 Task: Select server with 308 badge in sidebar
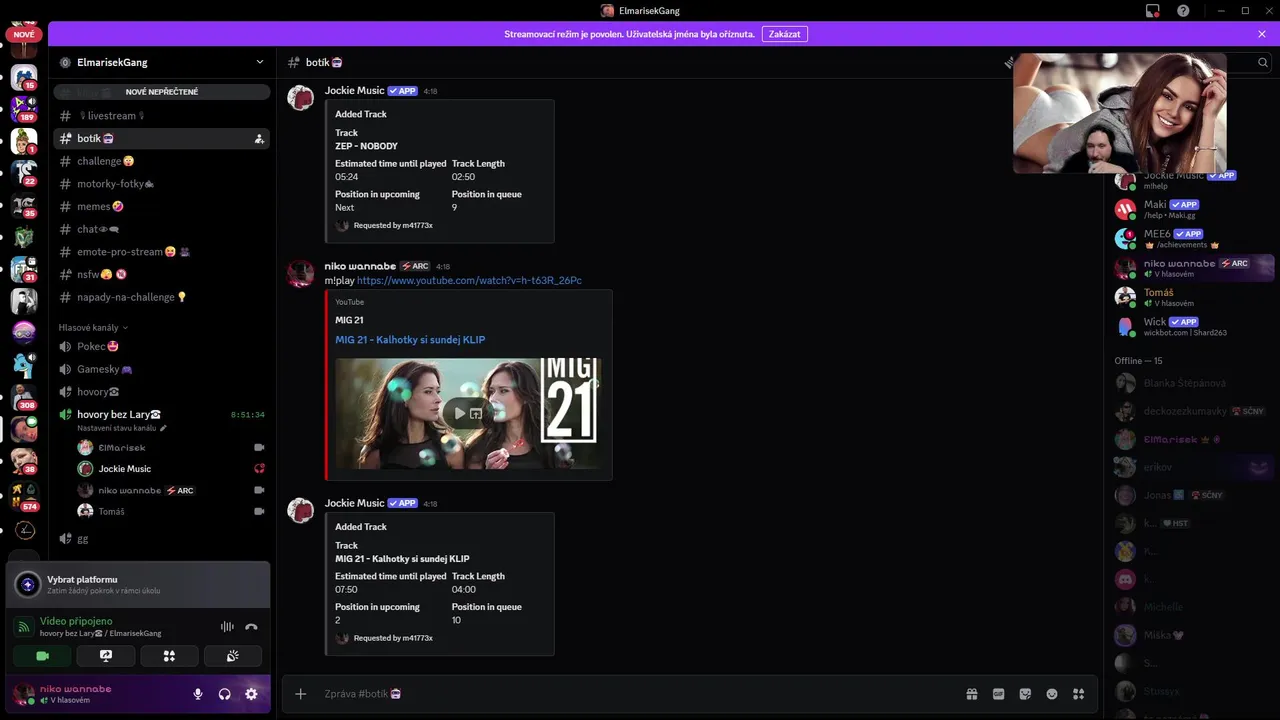coord(24,397)
